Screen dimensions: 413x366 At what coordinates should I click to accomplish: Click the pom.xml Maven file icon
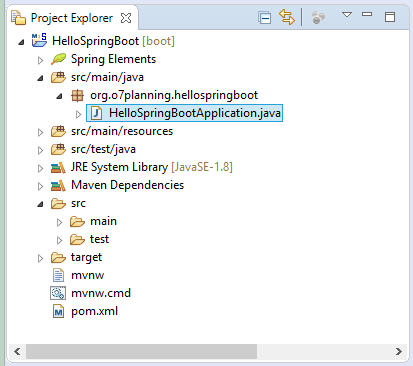pyautogui.click(x=58, y=312)
